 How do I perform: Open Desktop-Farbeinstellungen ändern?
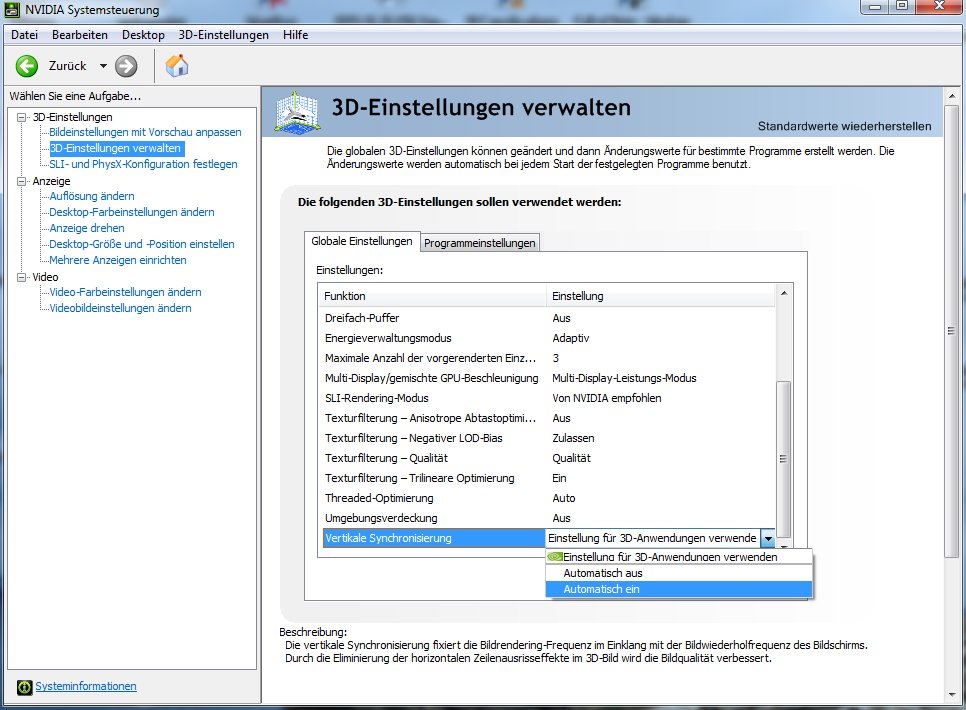pyautogui.click(x=132, y=212)
